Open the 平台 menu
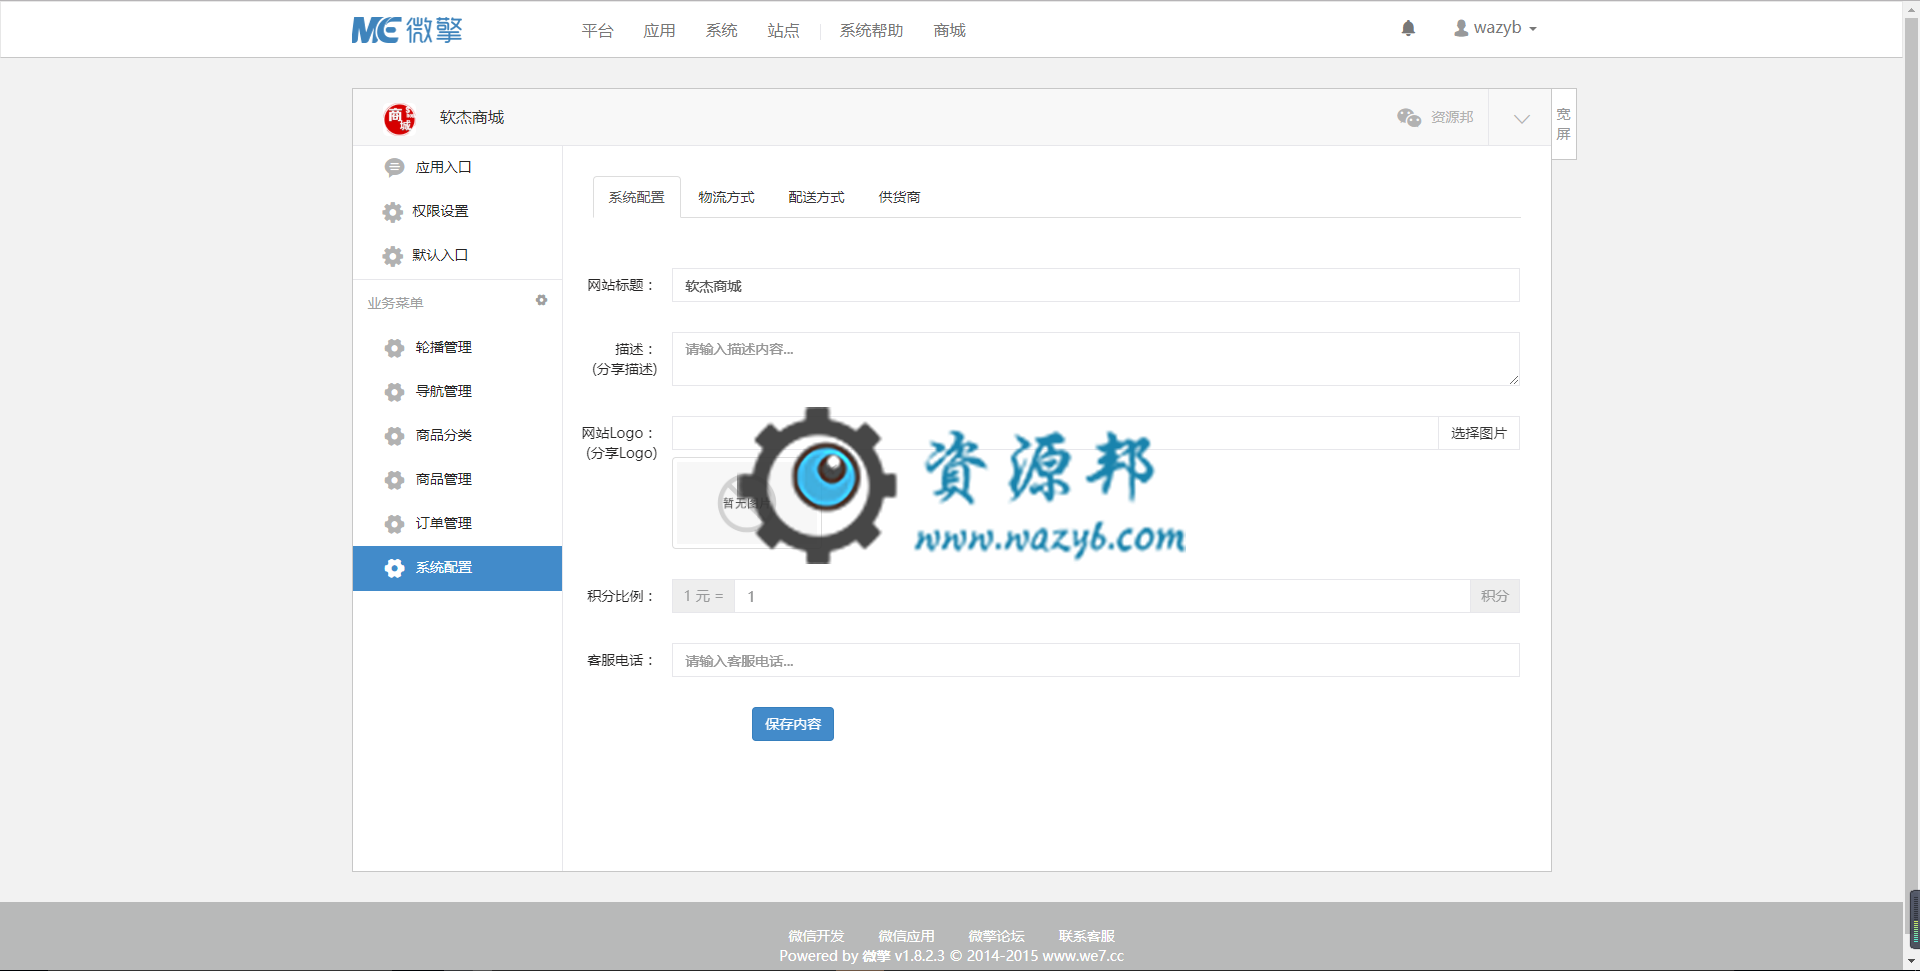1920x971 pixels. pyautogui.click(x=598, y=31)
